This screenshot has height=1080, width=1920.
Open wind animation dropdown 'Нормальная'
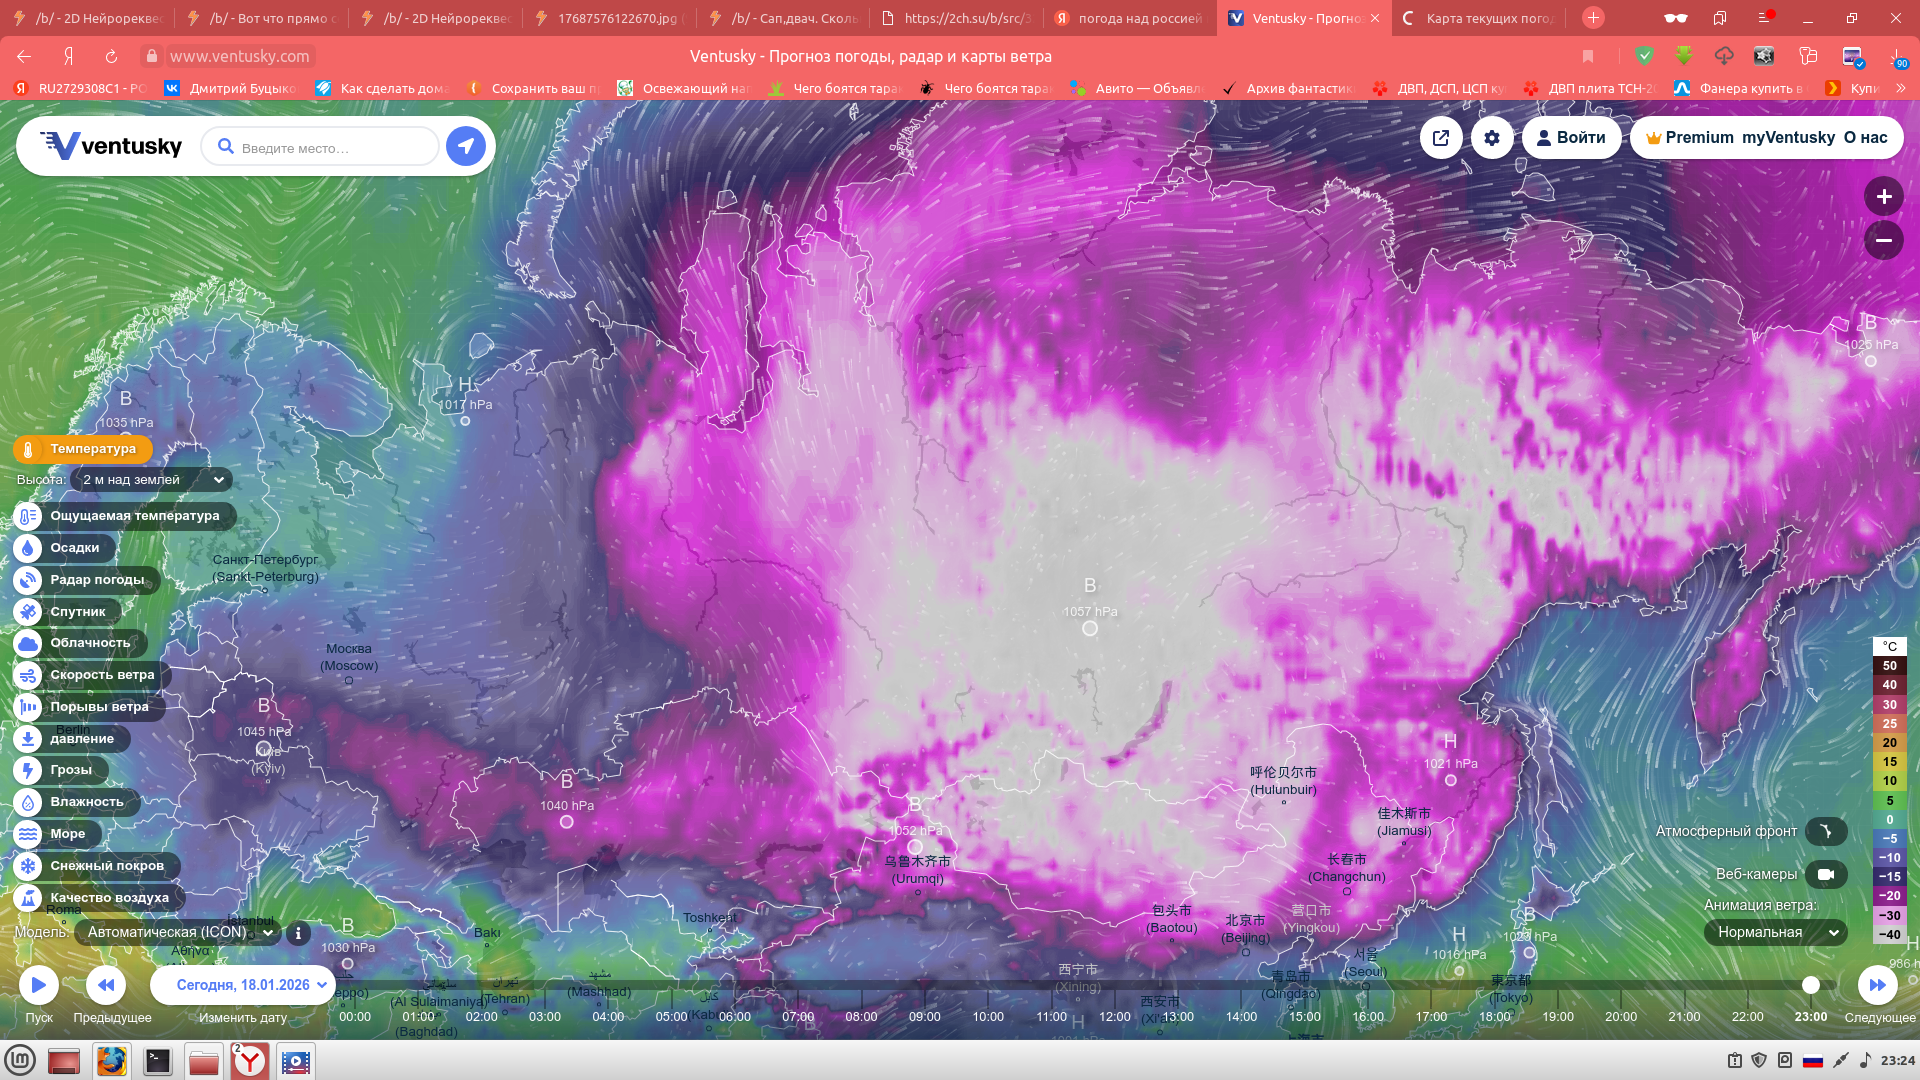tap(1775, 932)
